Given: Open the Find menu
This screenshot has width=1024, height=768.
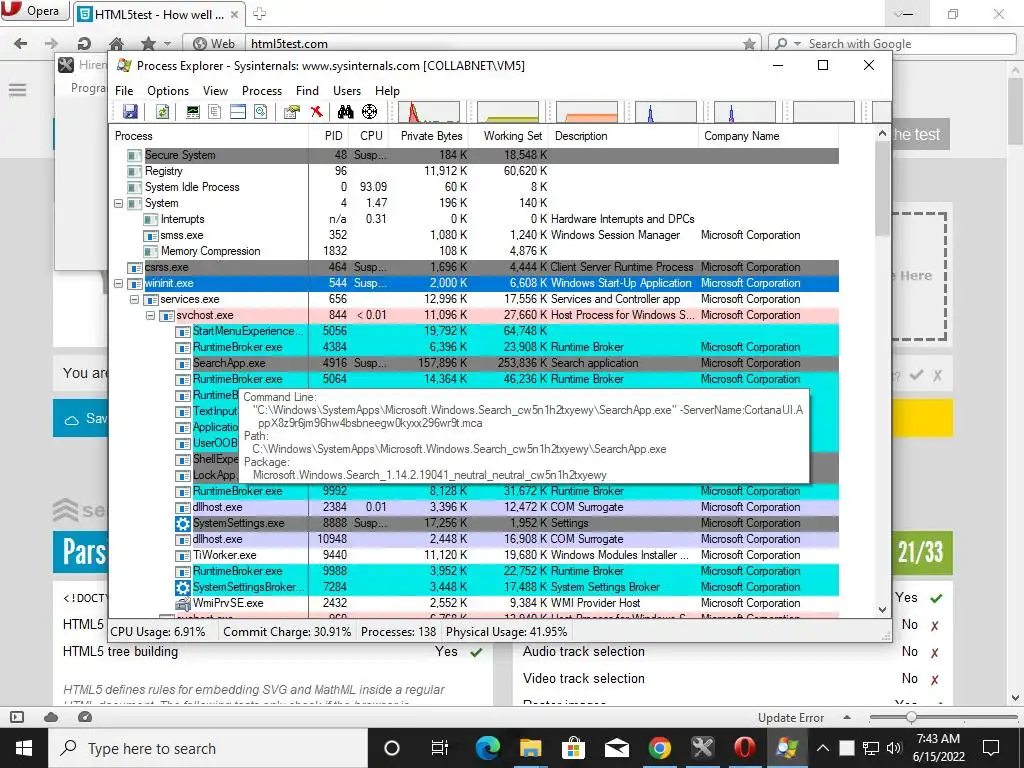Looking at the screenshot, I should click(x=307, y=91).
